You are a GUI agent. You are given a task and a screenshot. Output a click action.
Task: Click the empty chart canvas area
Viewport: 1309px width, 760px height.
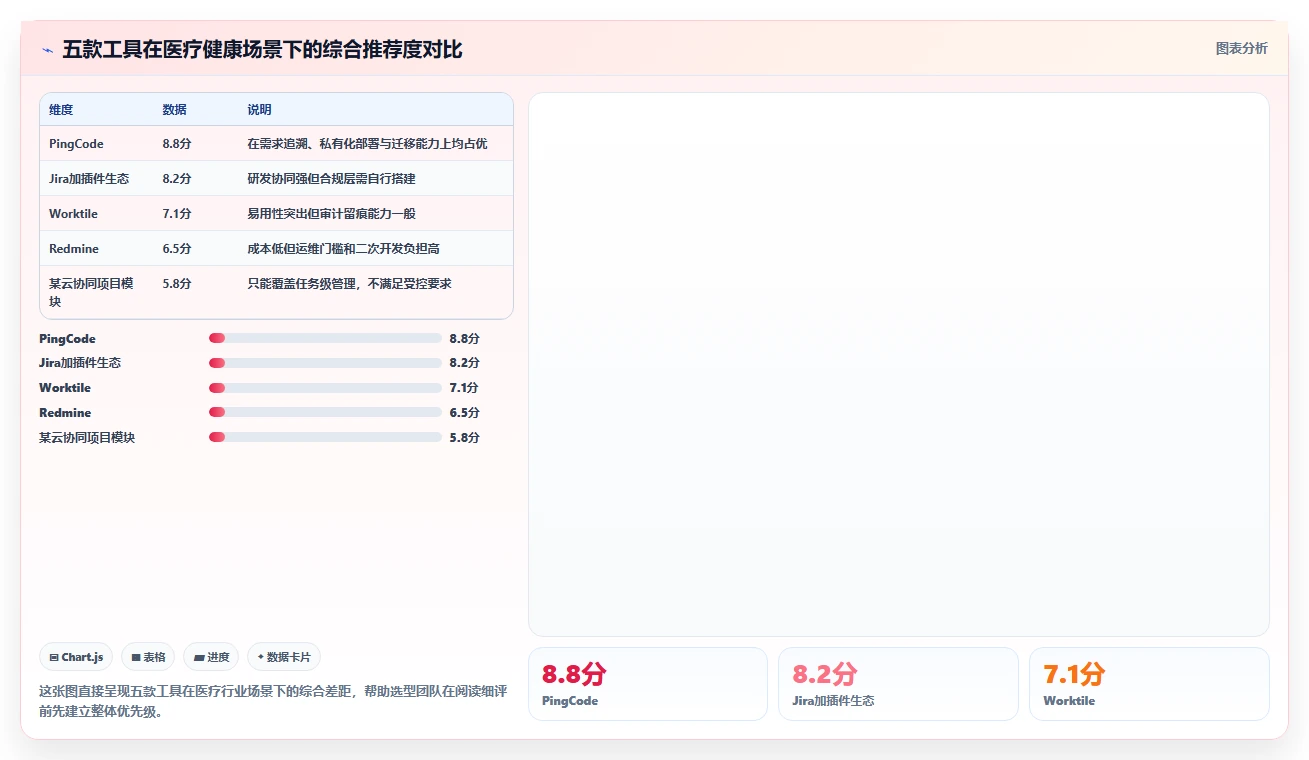(898, 364)
